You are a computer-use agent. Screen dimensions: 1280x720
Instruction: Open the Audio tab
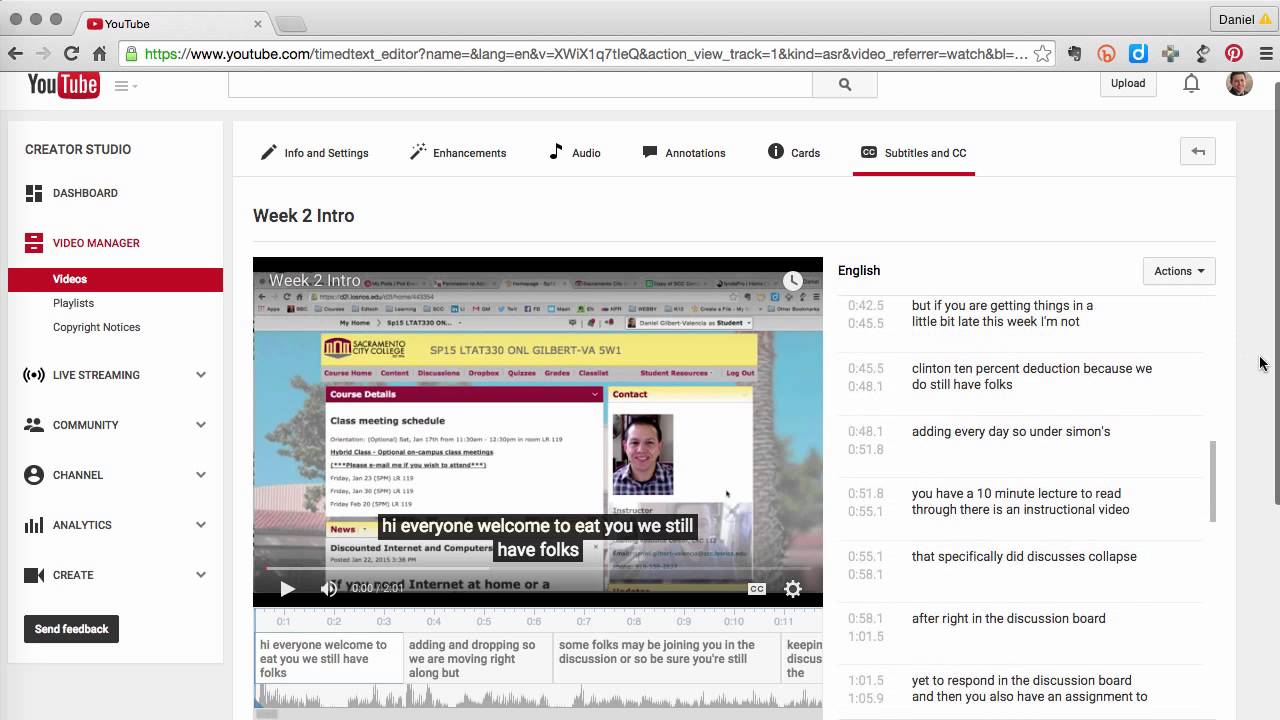tap(575, 153)
